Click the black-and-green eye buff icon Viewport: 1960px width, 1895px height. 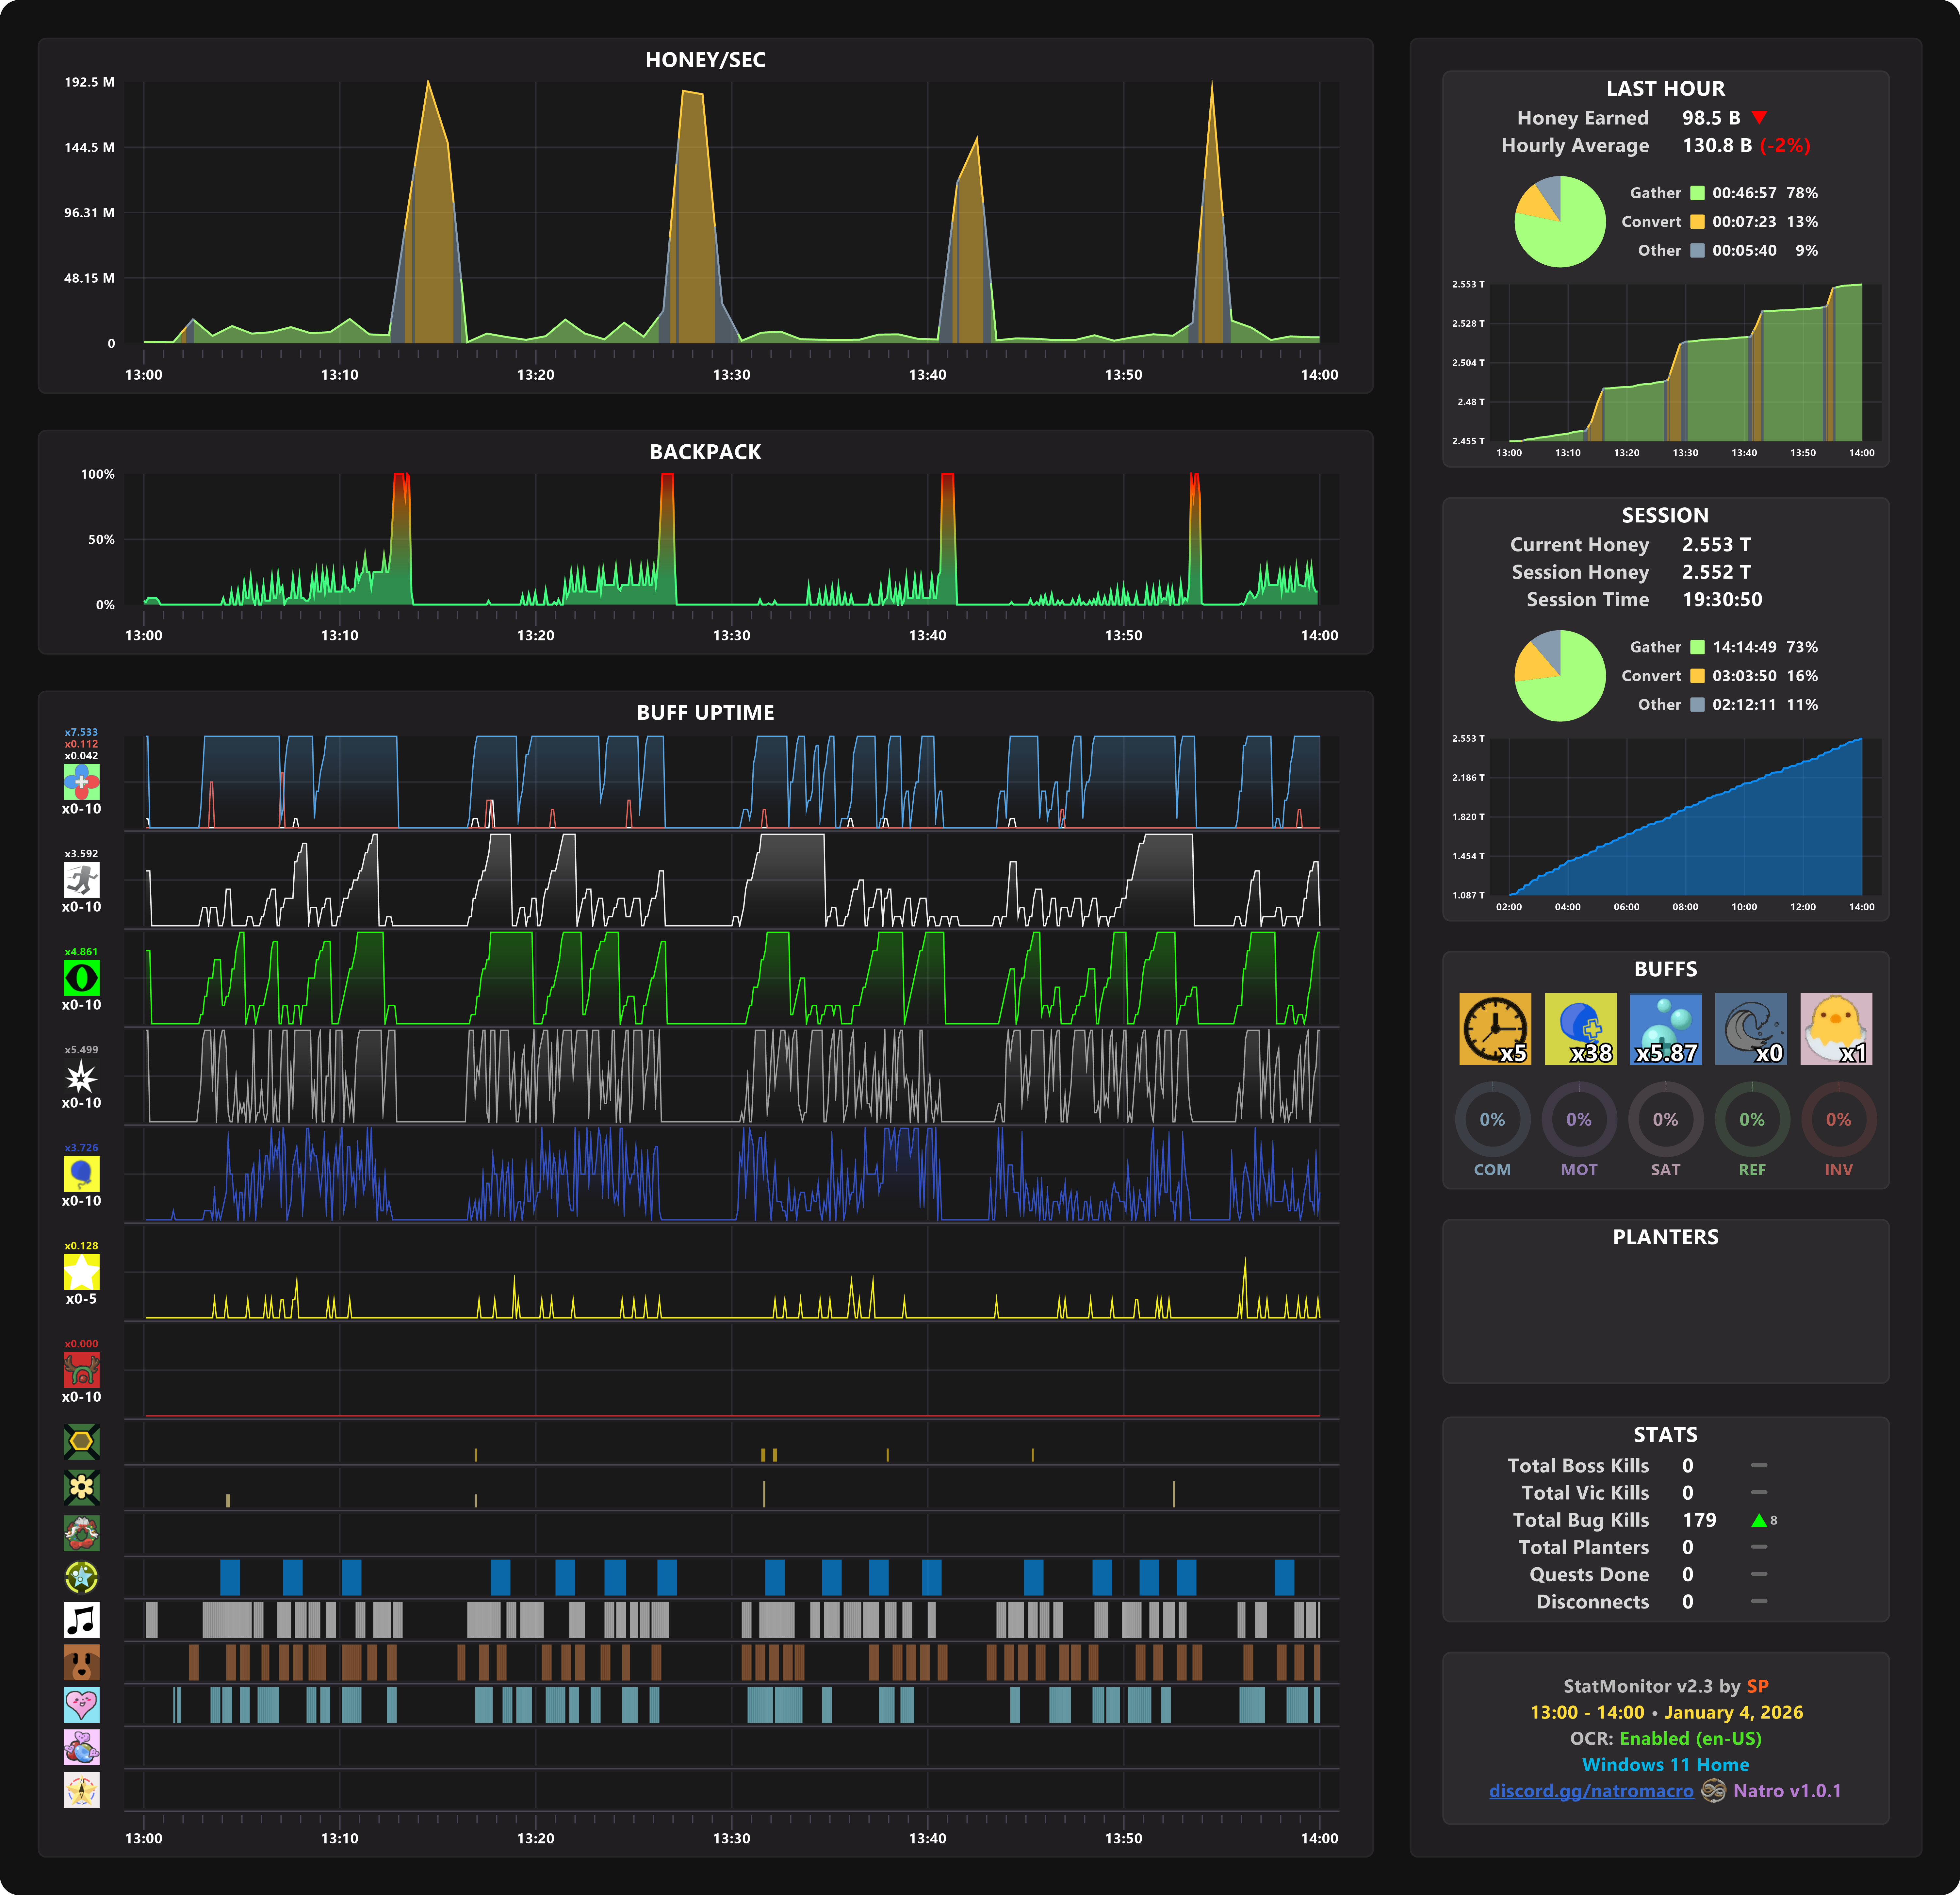[x=81, y=977]
